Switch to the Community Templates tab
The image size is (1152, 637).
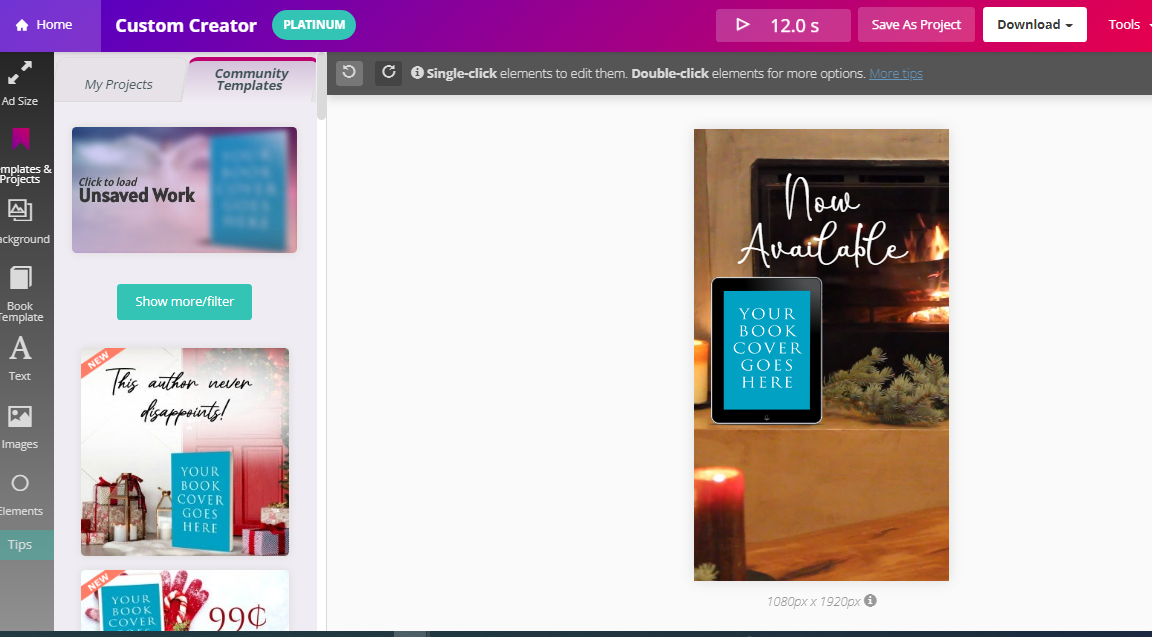(251, 79)
